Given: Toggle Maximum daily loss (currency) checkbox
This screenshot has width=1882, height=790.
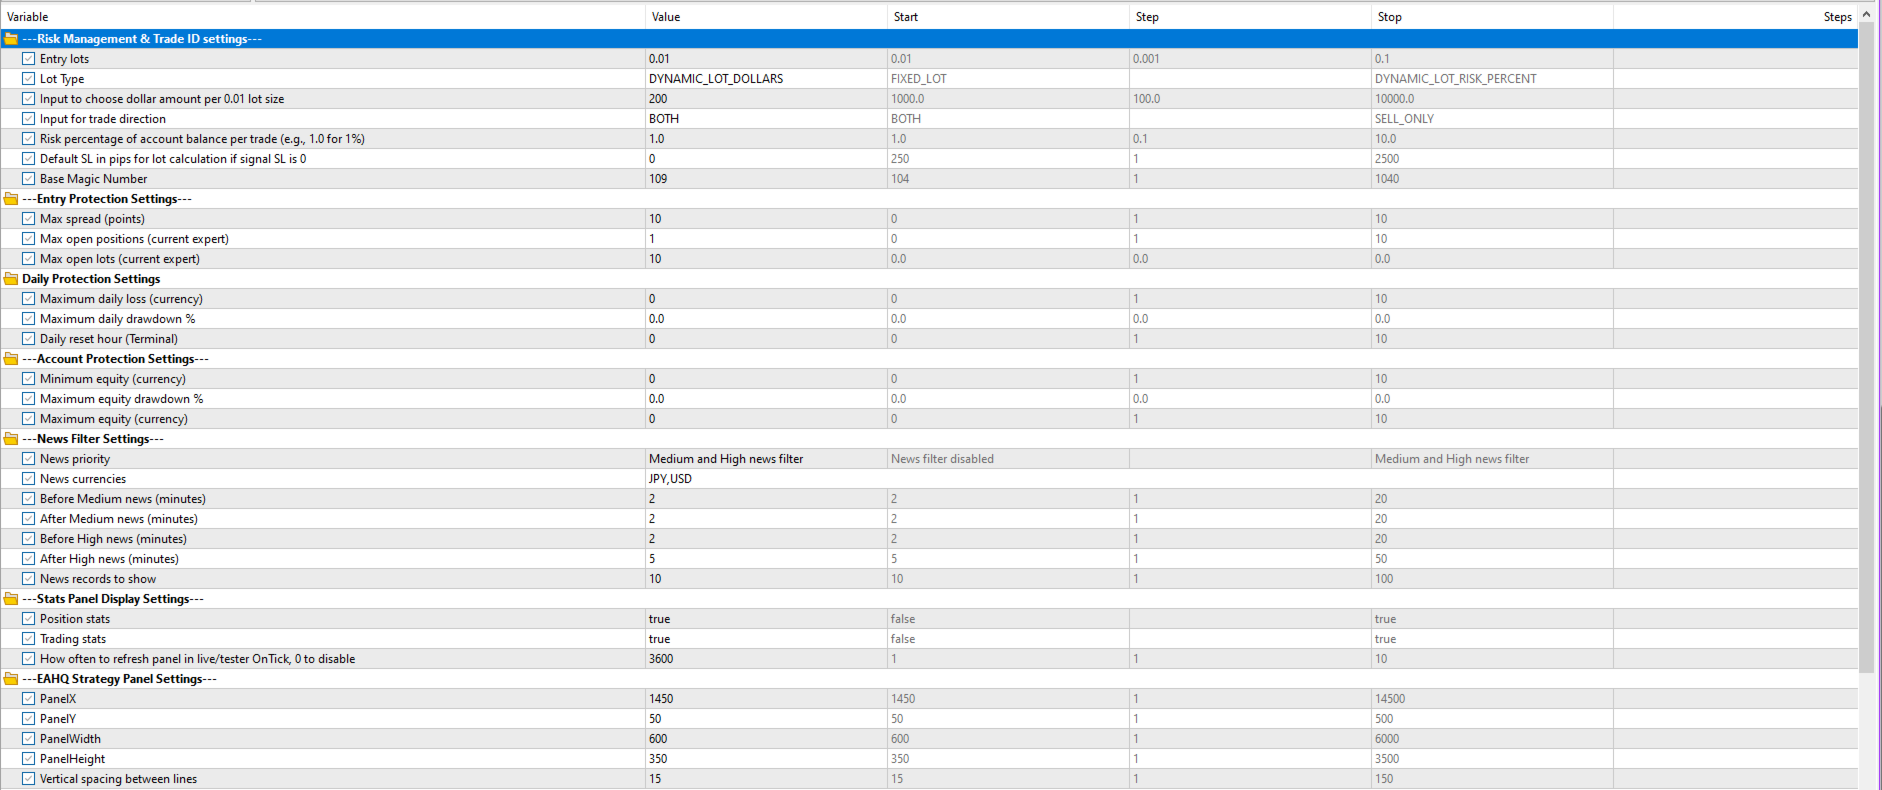Looking at the screenshot, I should (29, 299).
